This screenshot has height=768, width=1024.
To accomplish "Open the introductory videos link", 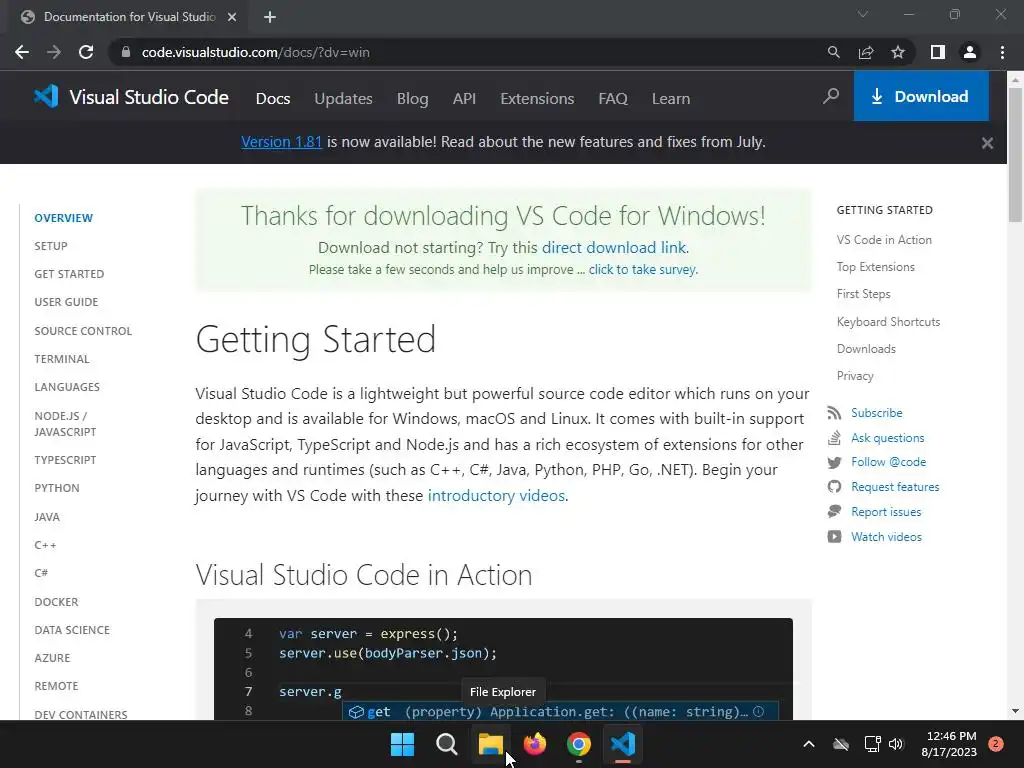I will [496, 496].
